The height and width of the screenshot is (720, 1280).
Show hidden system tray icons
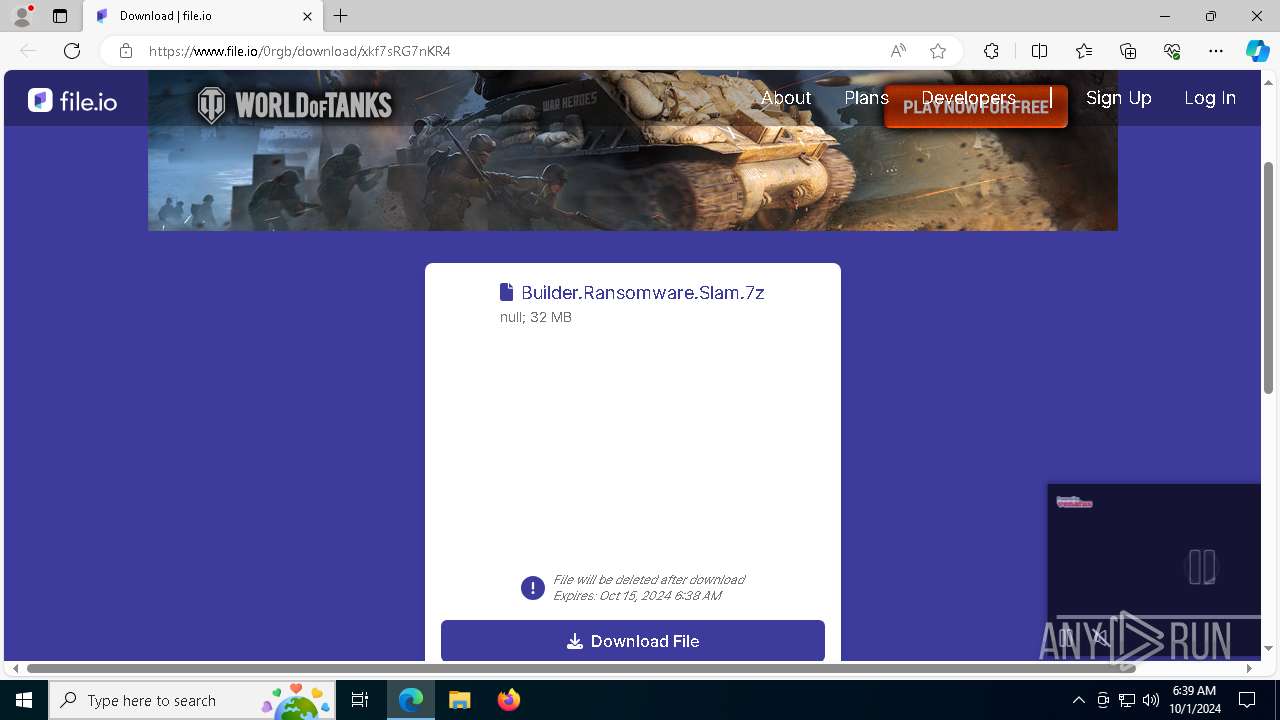coord(1078,700)
